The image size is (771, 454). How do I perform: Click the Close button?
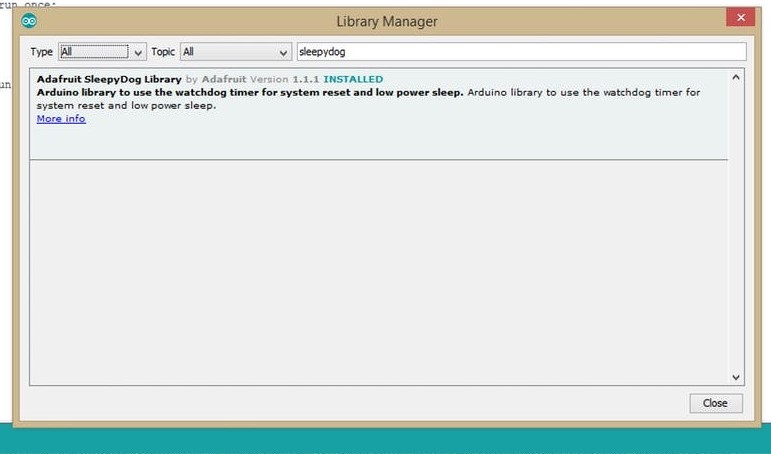[x=715, y=403]
